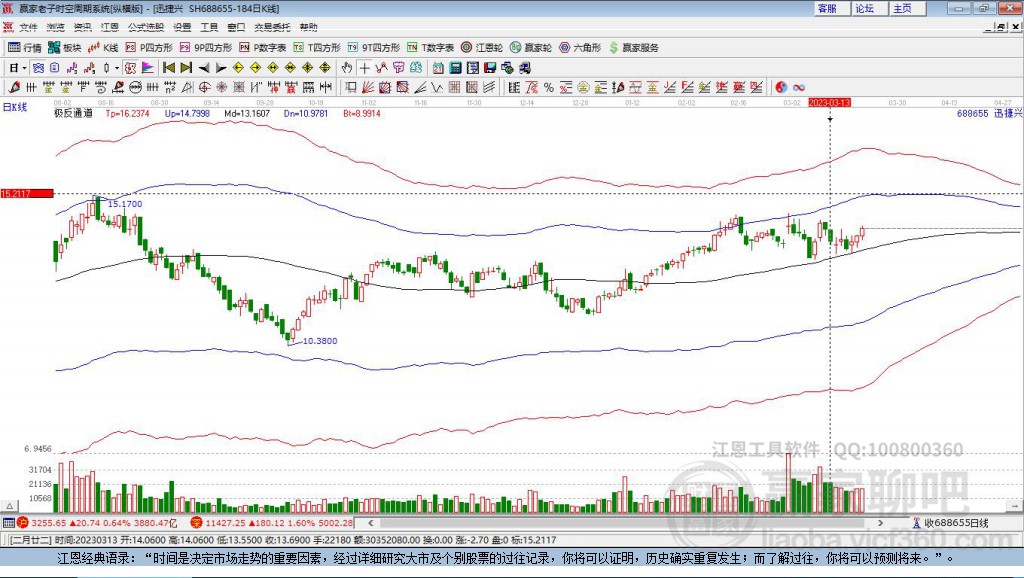Select the zigzag wave line tool
Viewport: 1024px width, 578px height.
(436, 88)
